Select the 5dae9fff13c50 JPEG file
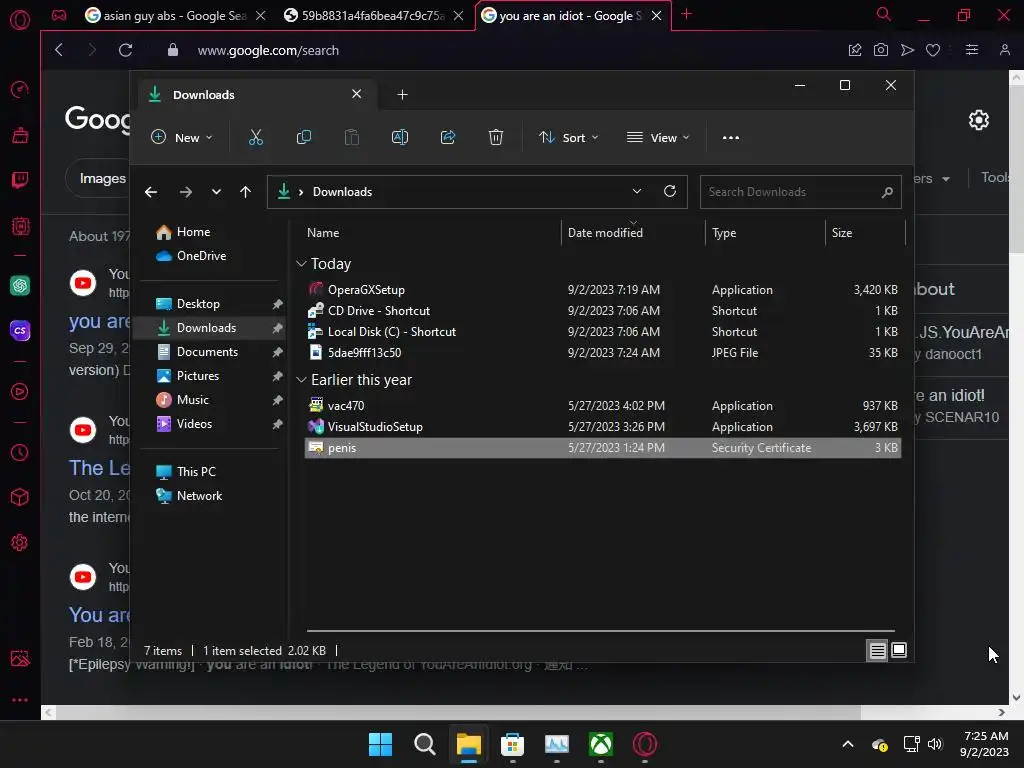The image size is (1024, 768). pyautogui.click(x=603, y=353)
